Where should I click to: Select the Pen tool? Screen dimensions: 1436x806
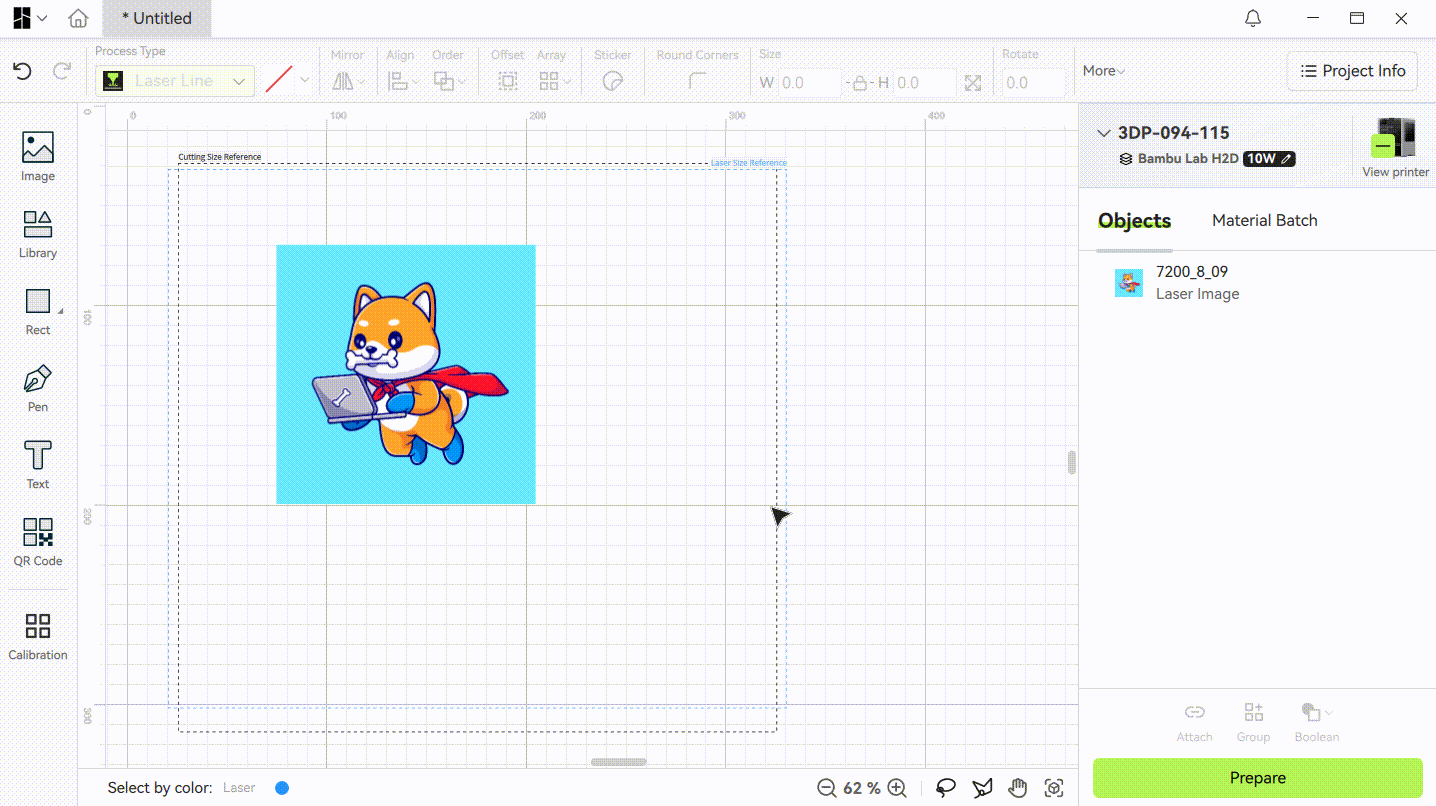(x=38, y=388)
